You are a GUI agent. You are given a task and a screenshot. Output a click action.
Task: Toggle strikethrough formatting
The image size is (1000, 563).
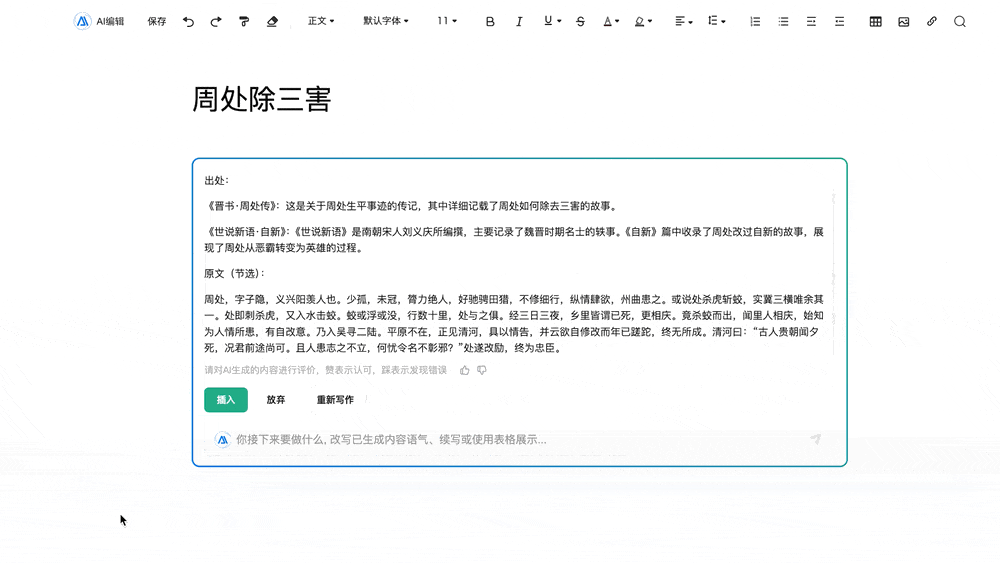tap(580, 21)
